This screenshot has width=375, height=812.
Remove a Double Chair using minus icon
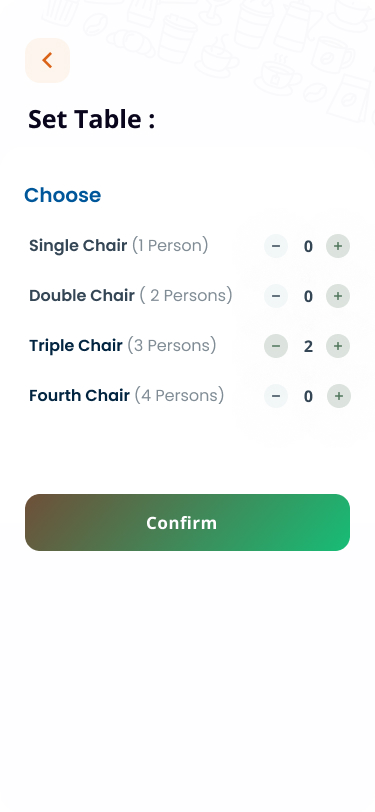[276, 296]
